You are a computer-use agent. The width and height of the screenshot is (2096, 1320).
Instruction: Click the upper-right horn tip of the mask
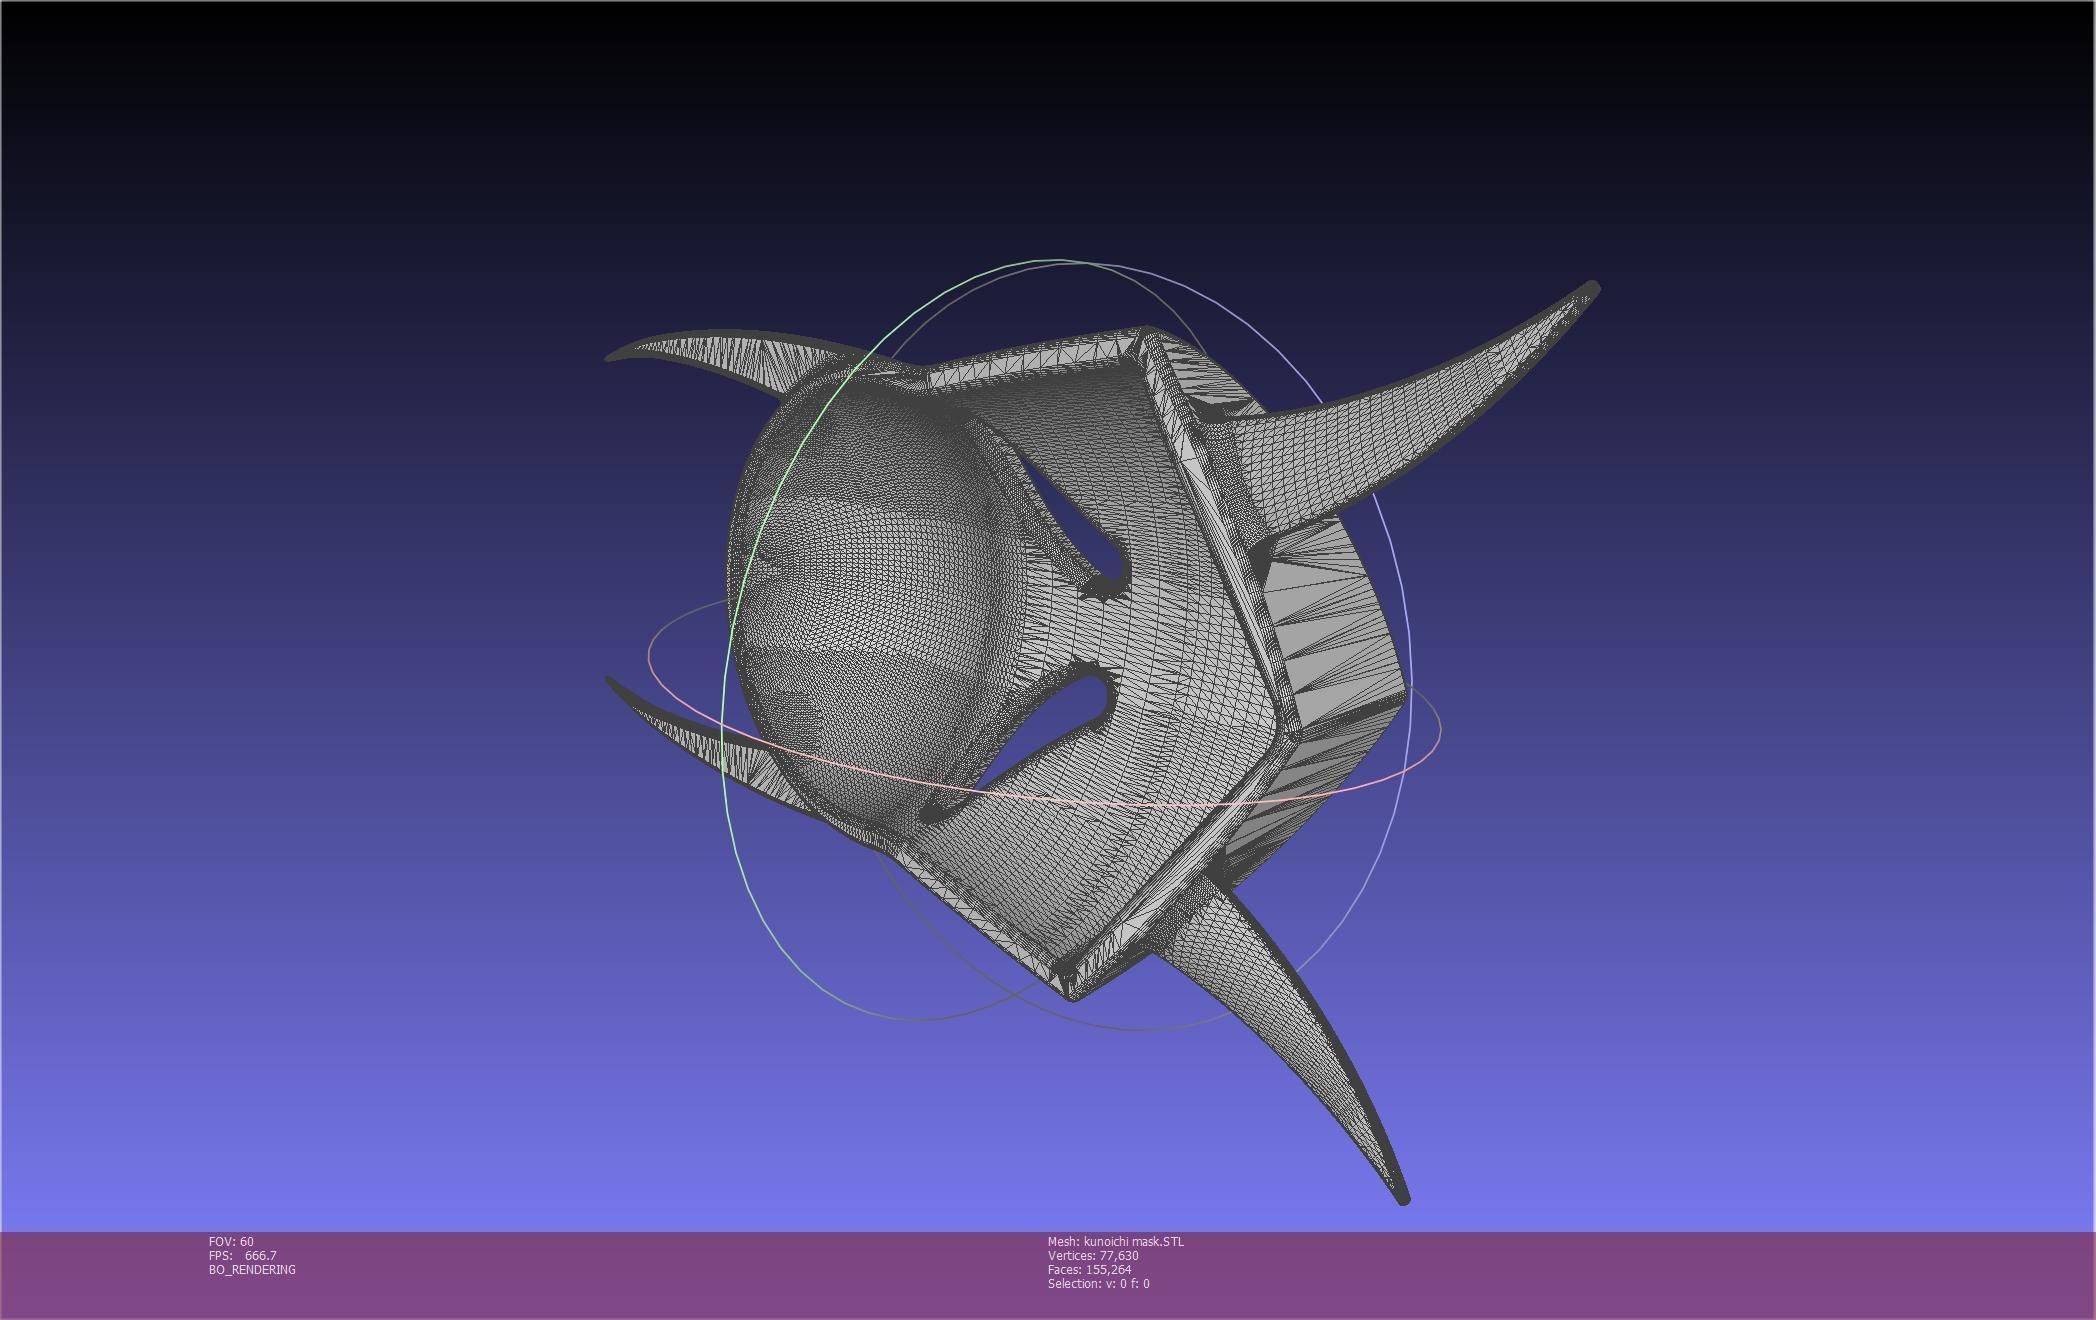pyautogui.click(x=1590, y=291)
